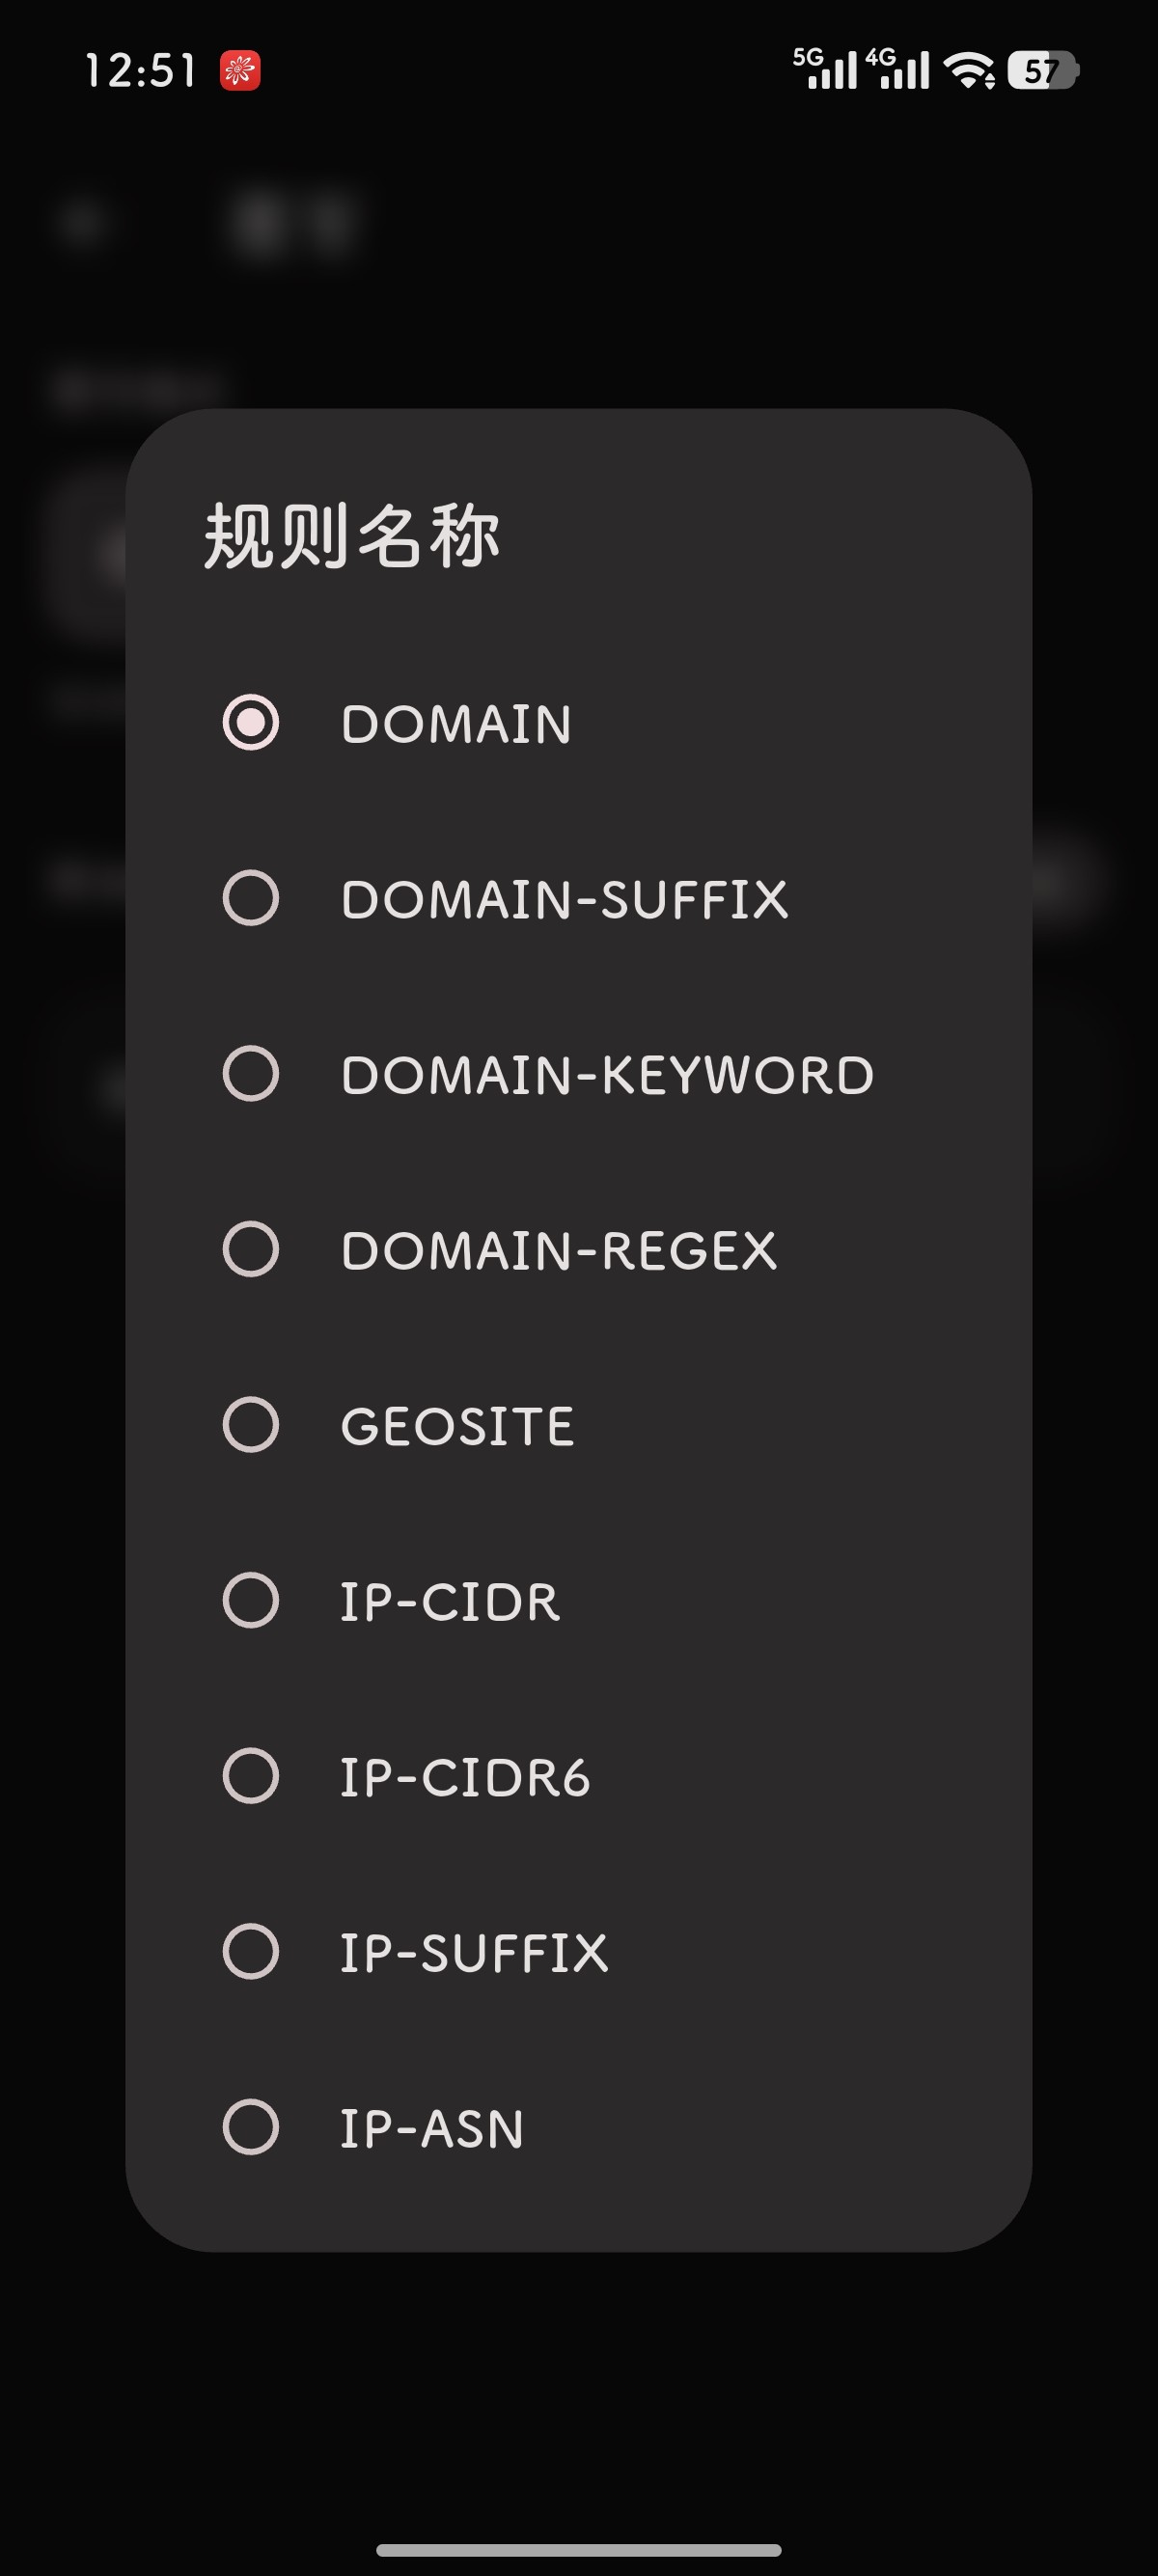
Task: Choose the IP-CIDR radio button
Action: [x=250, y=1600]
